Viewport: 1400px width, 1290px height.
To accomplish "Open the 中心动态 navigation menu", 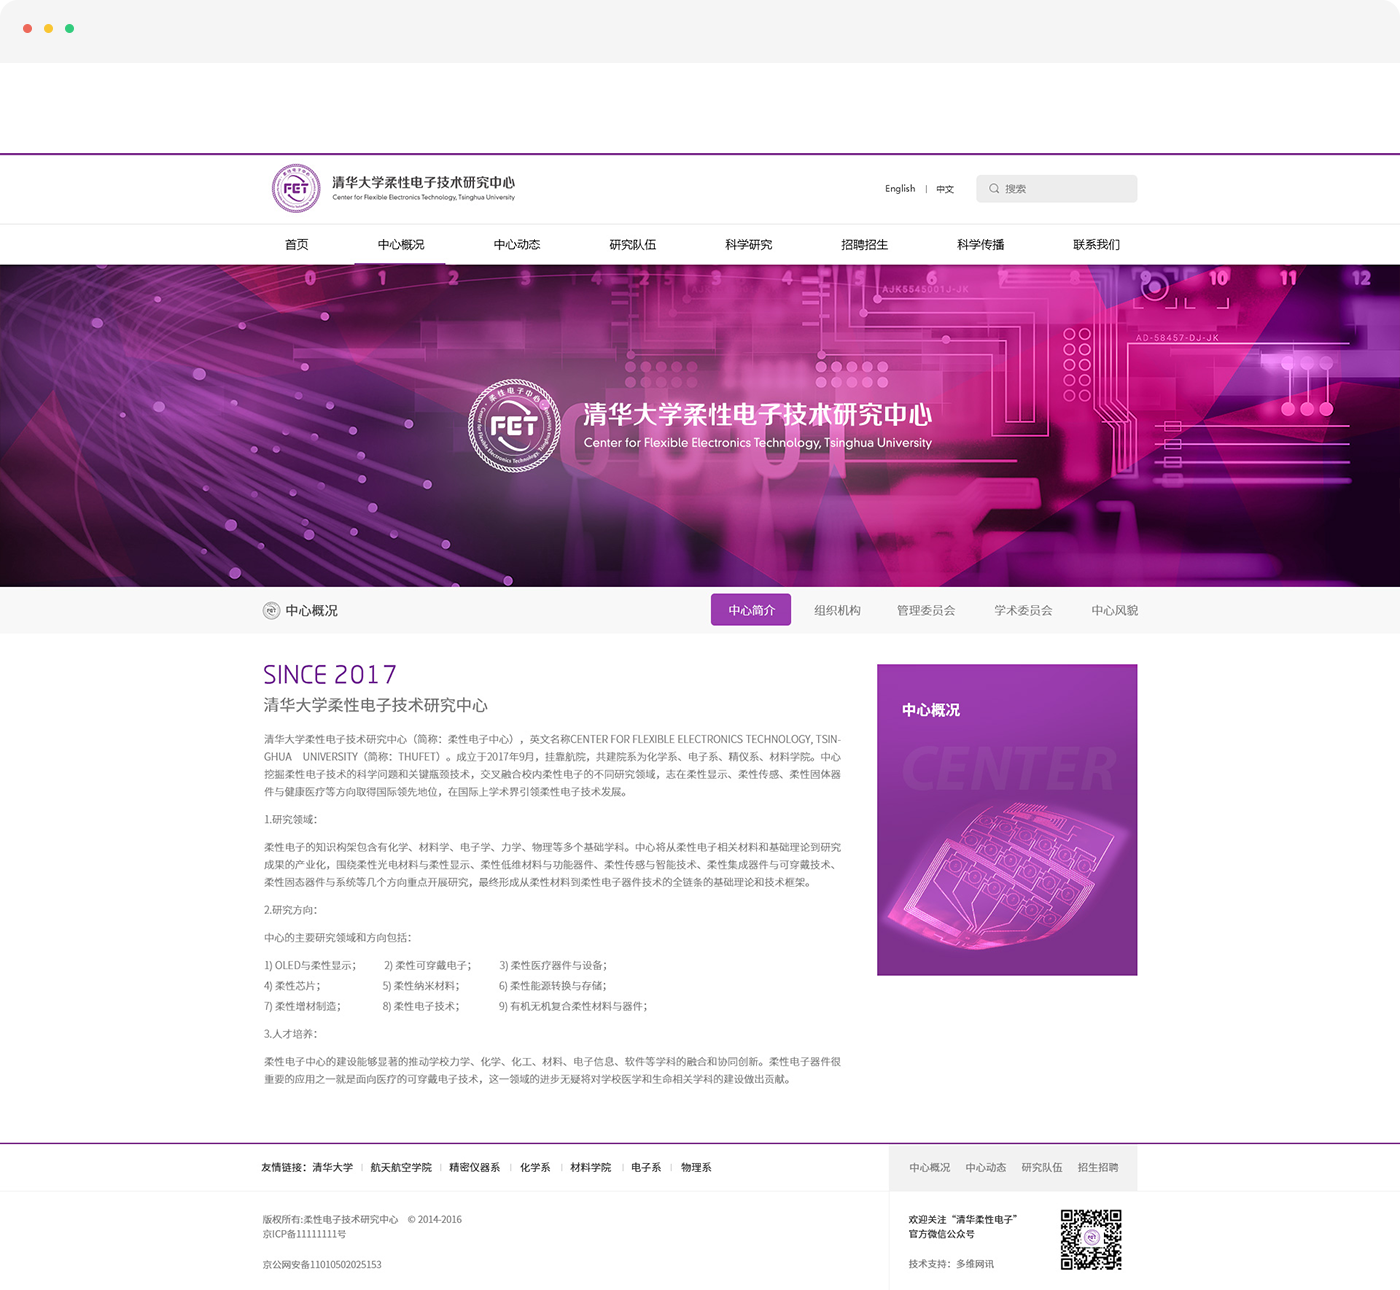I will click(517, 245).
